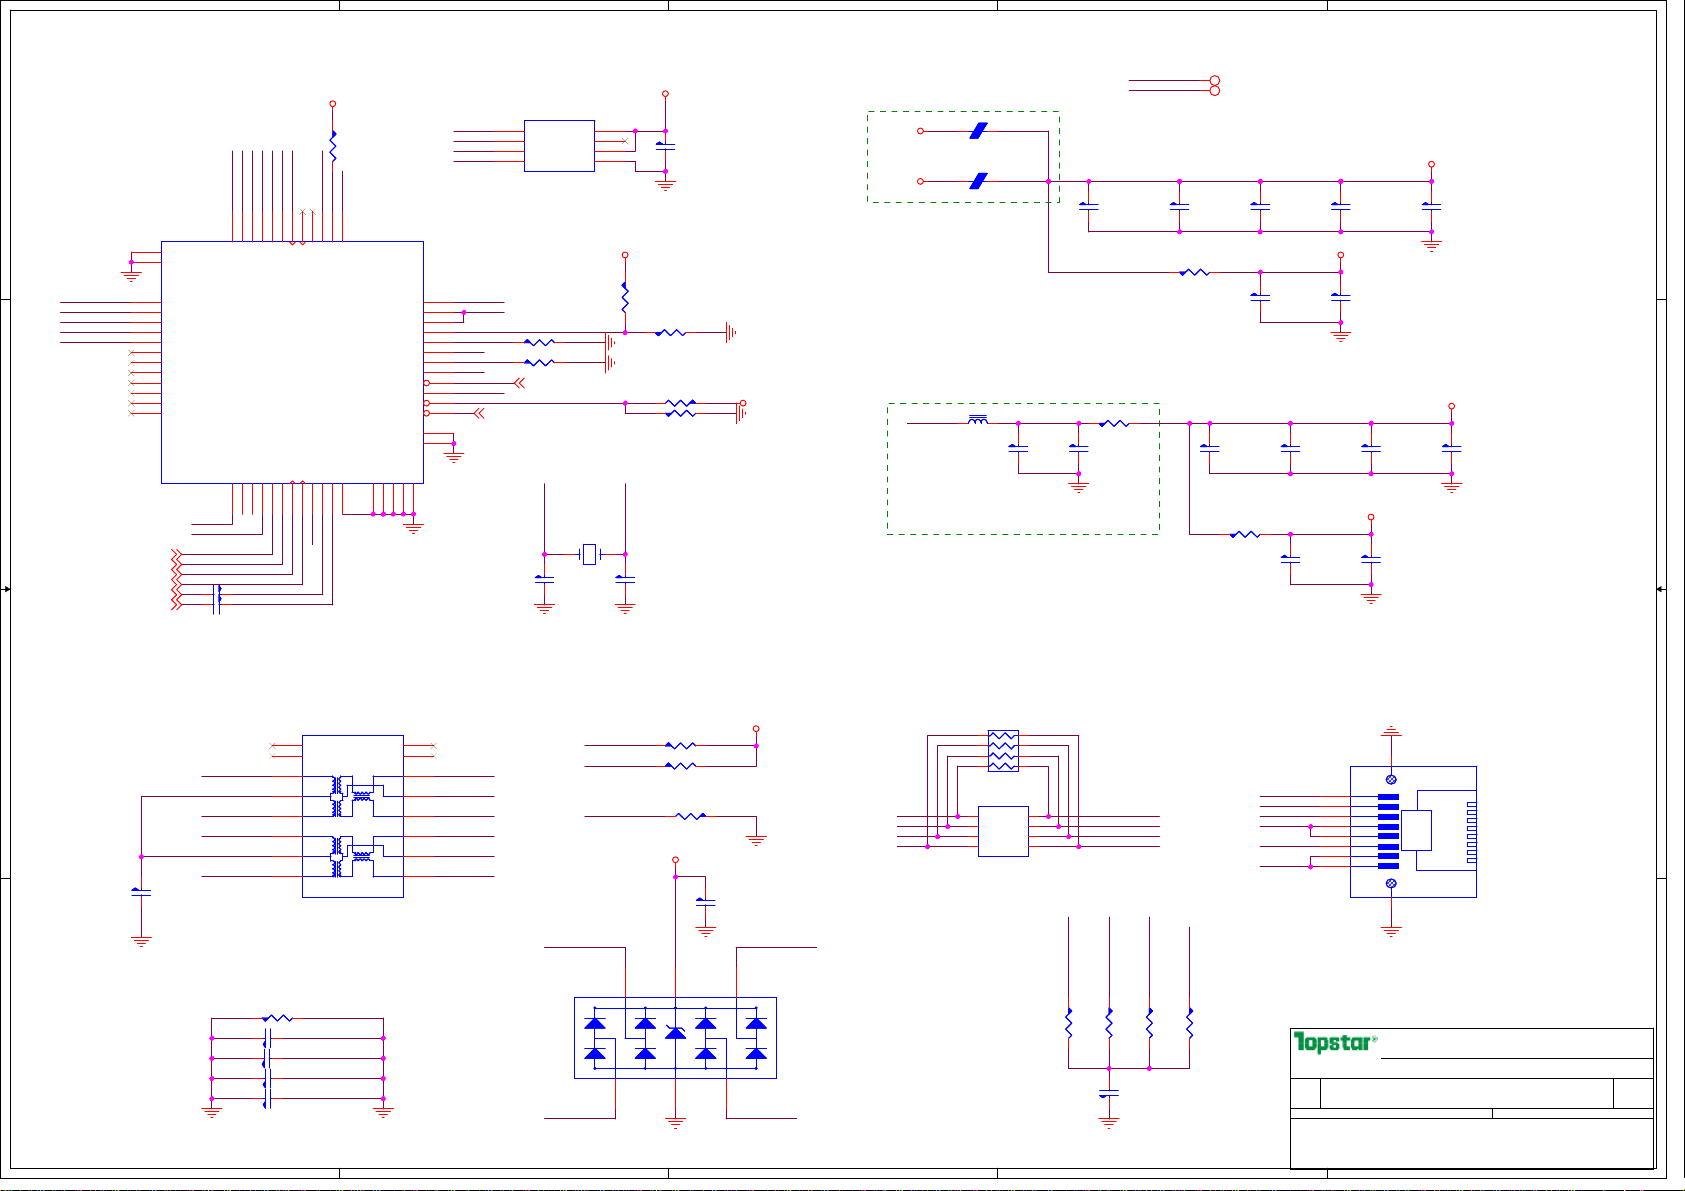Select the capacitor below the four vertical resistors
1685x1191 pixels.
[1109, 1093]
